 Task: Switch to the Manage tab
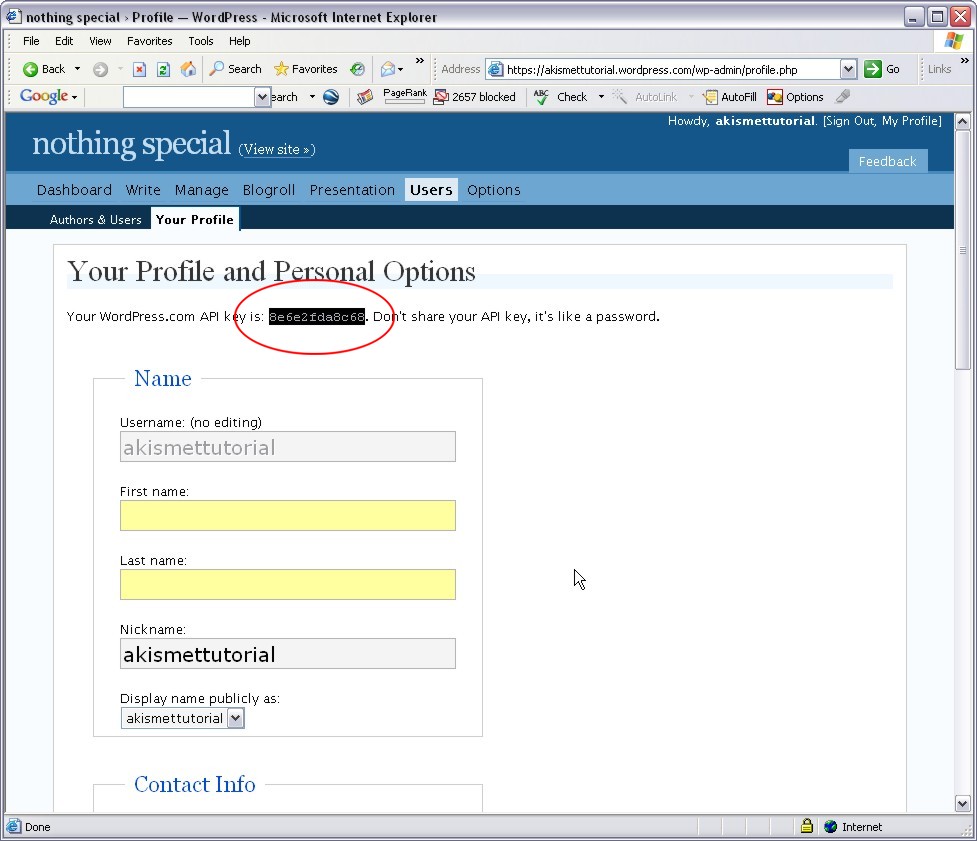pyautogui.click(x=202, y=190)
